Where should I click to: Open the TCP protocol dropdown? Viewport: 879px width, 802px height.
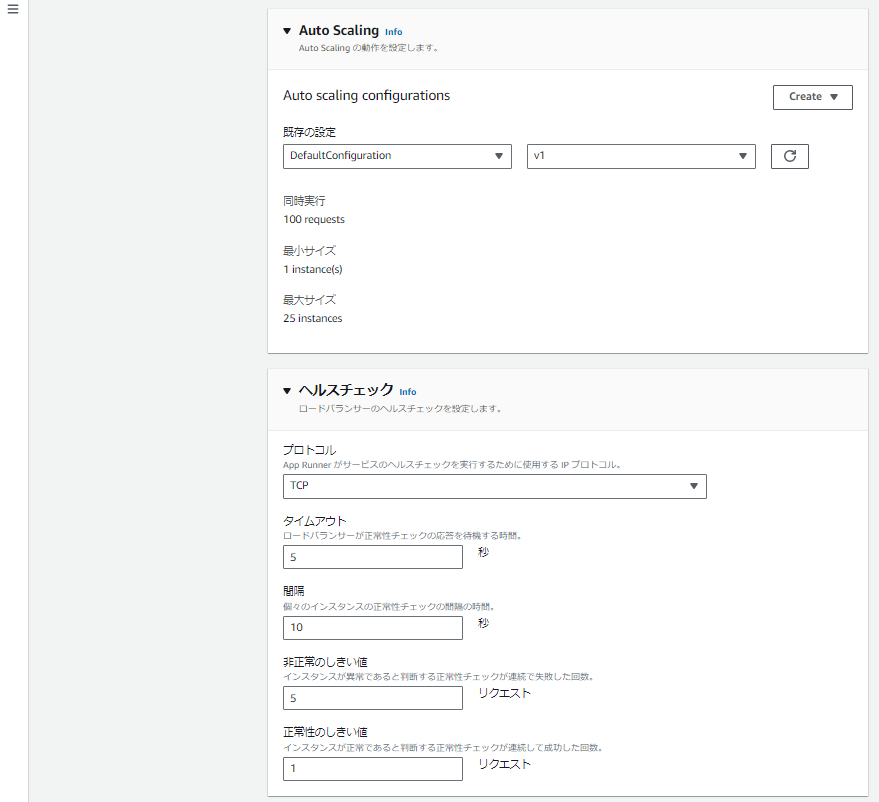click(494, 486)
